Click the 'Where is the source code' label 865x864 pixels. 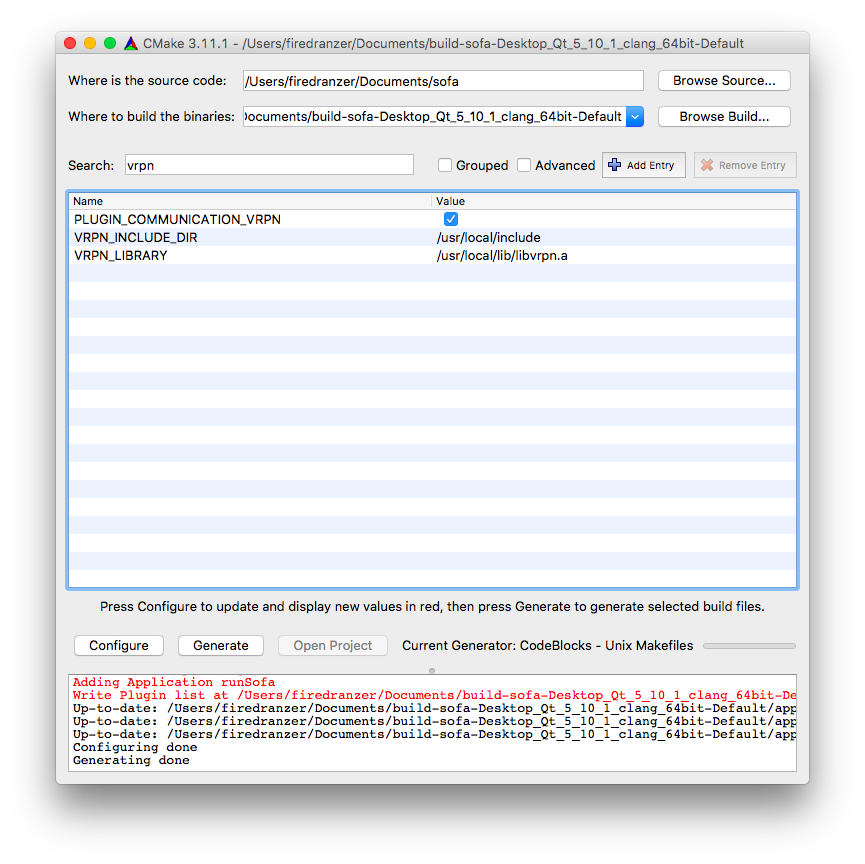click(147, 81)
